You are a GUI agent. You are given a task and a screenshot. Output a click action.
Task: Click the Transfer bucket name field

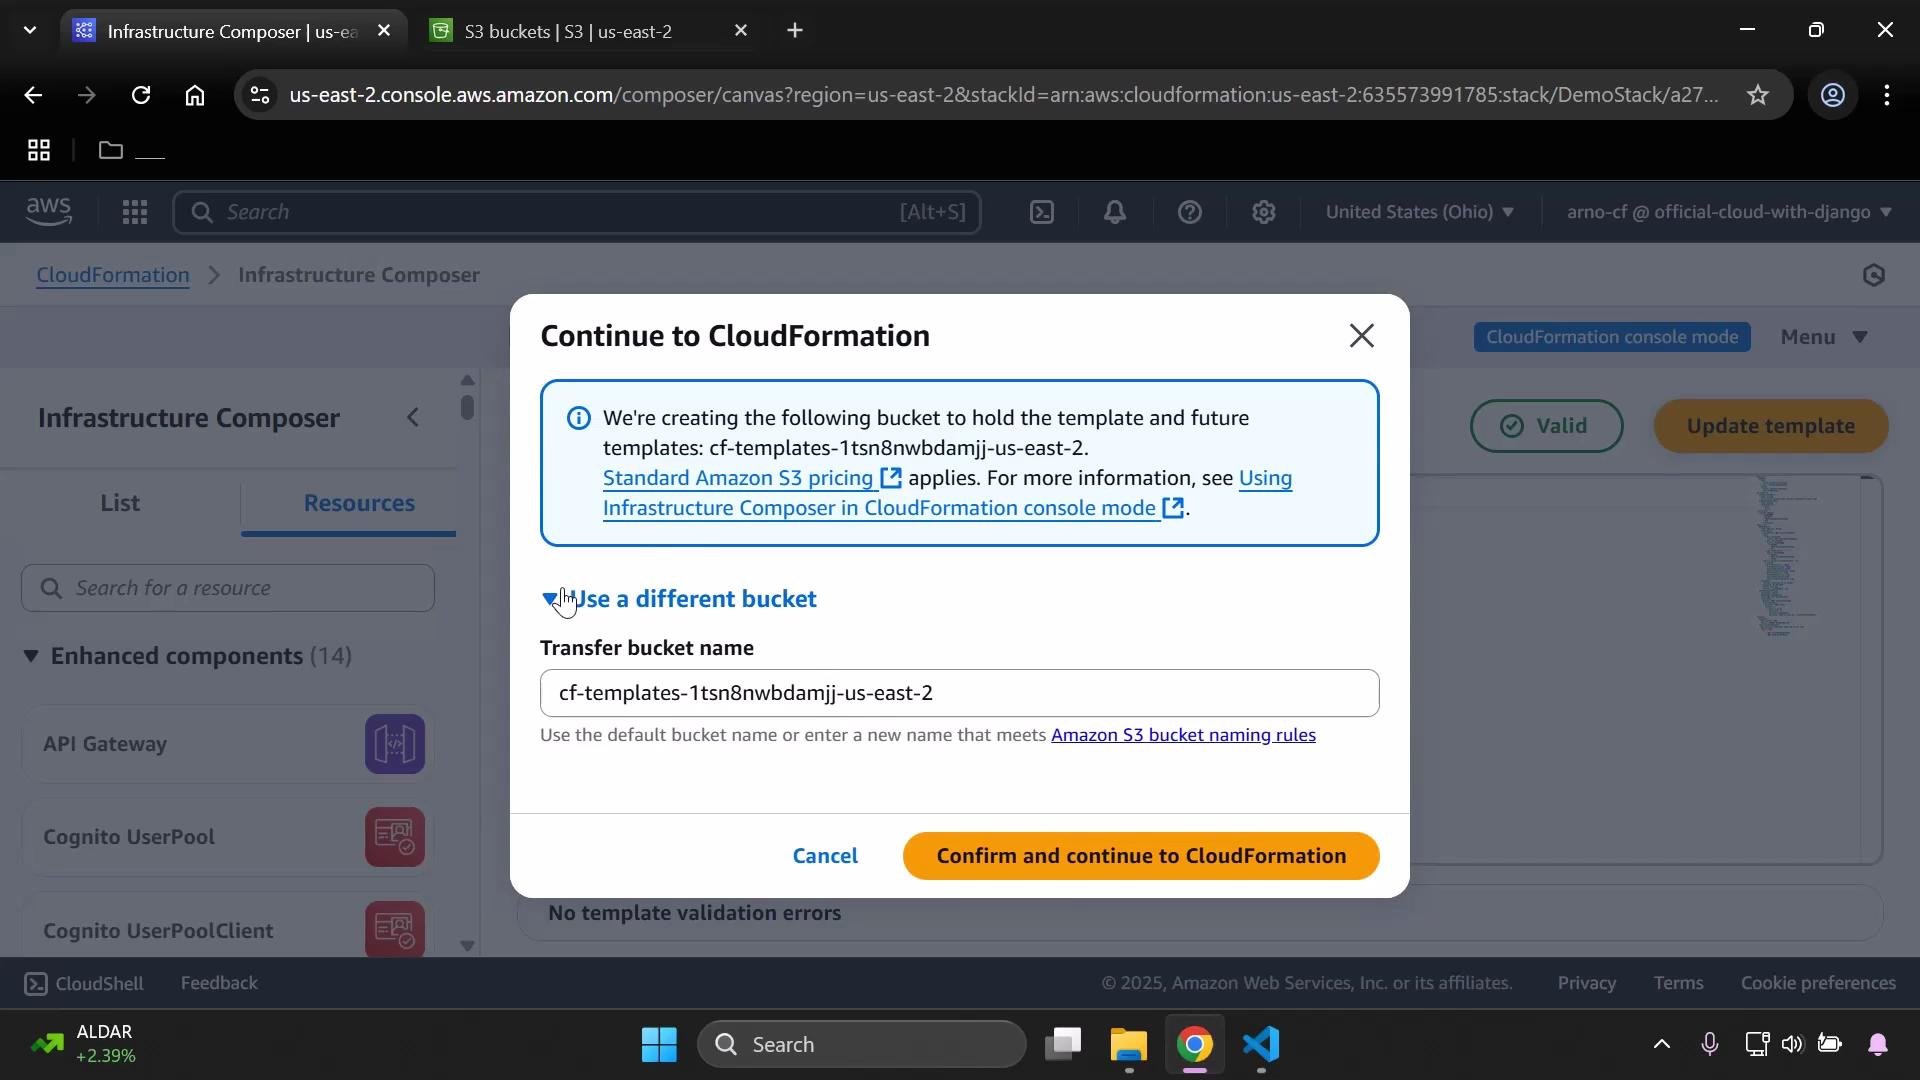point(959,693)
